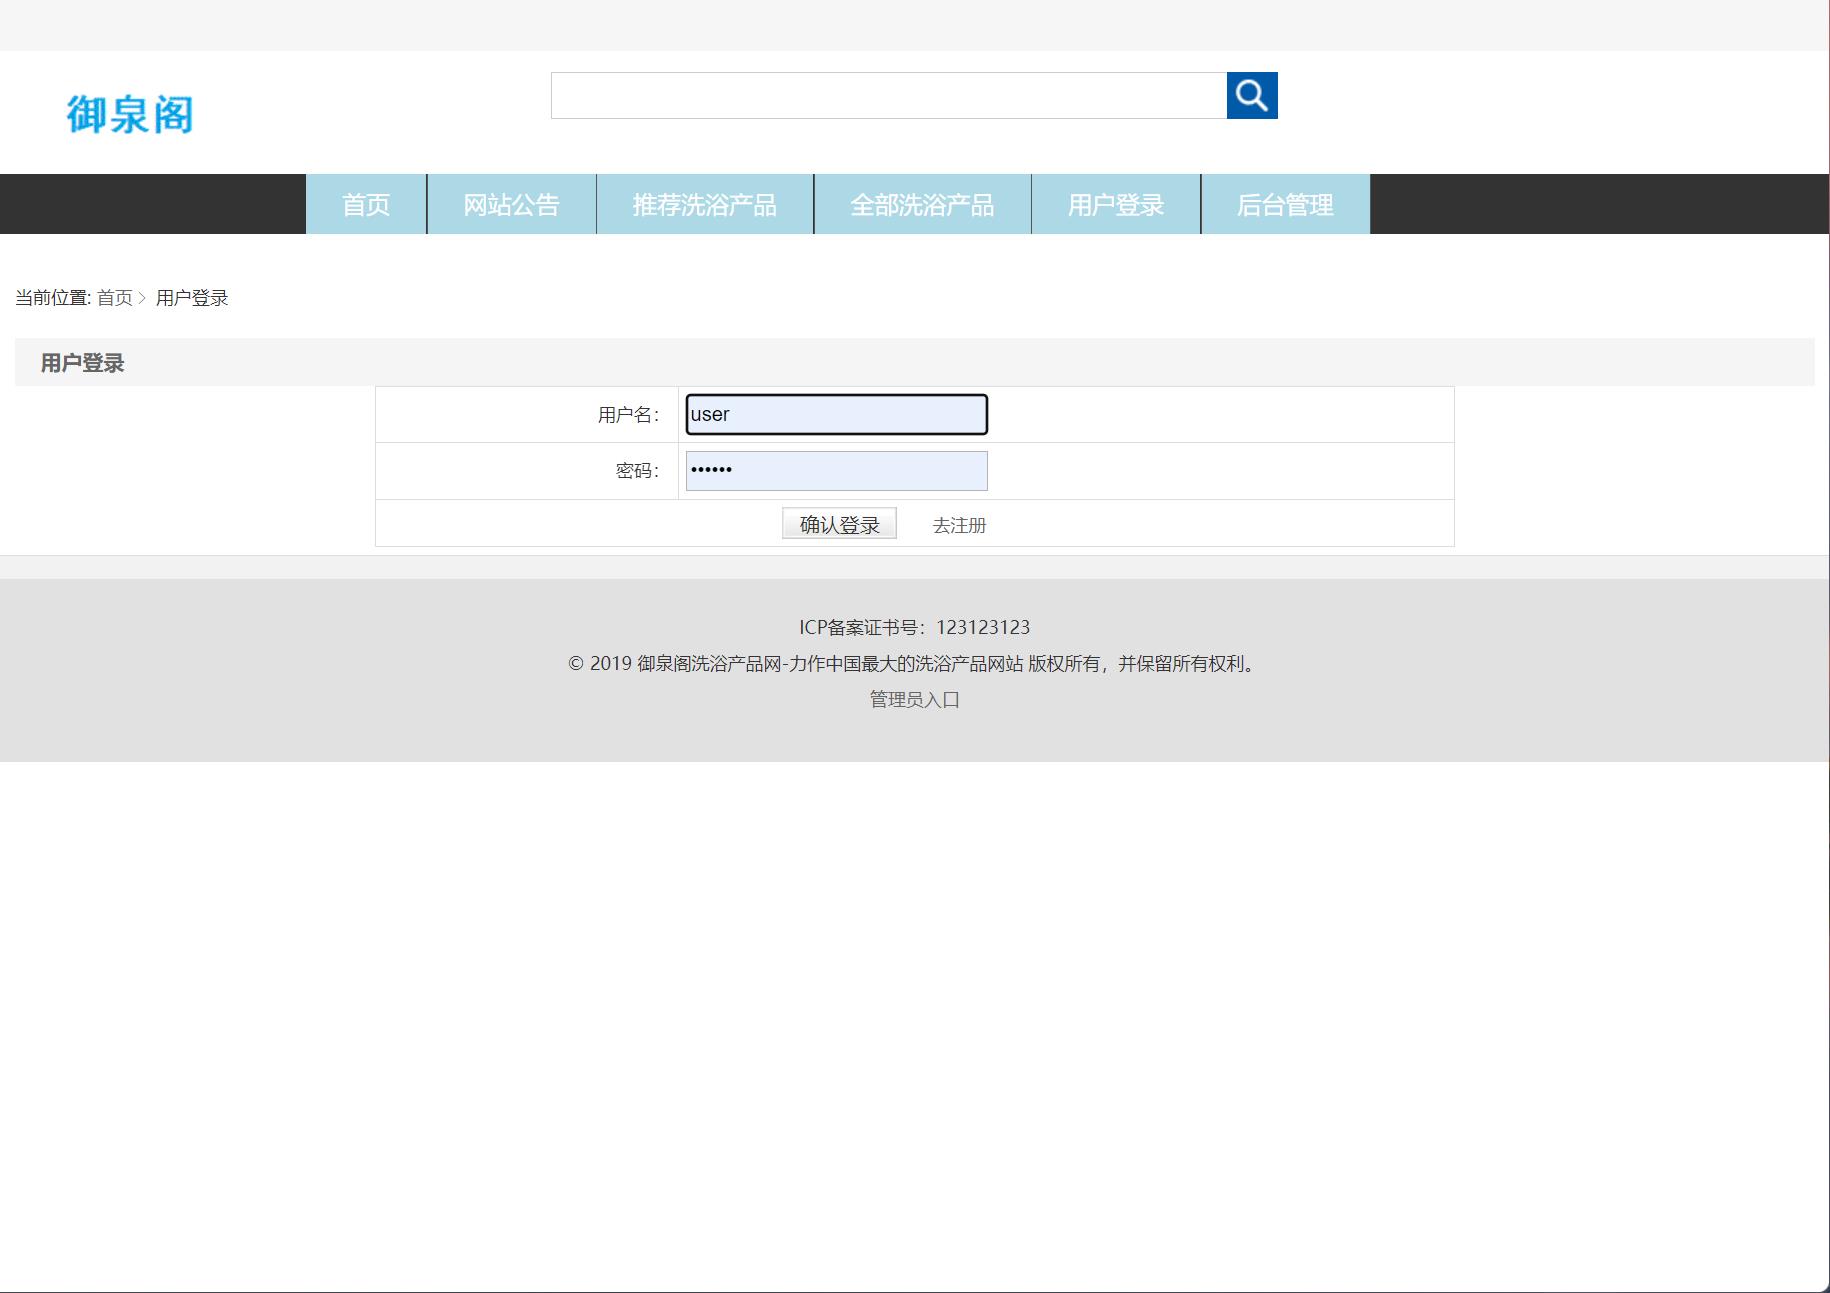Open the 首页 navigation menu item

(366, 204)
